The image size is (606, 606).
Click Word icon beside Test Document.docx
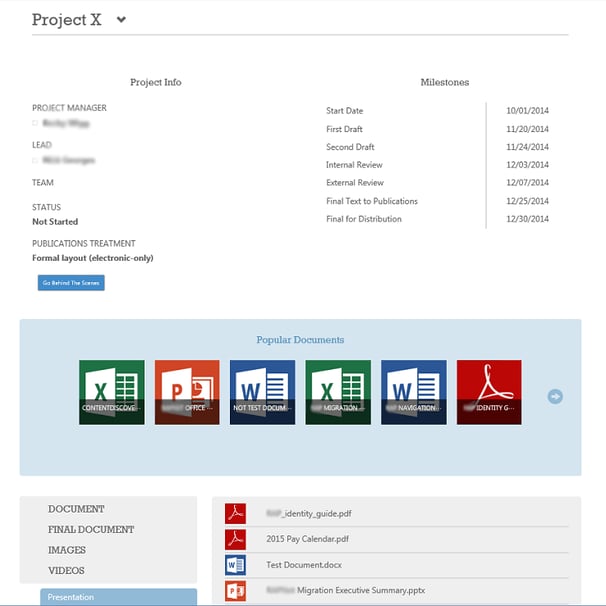235,565
